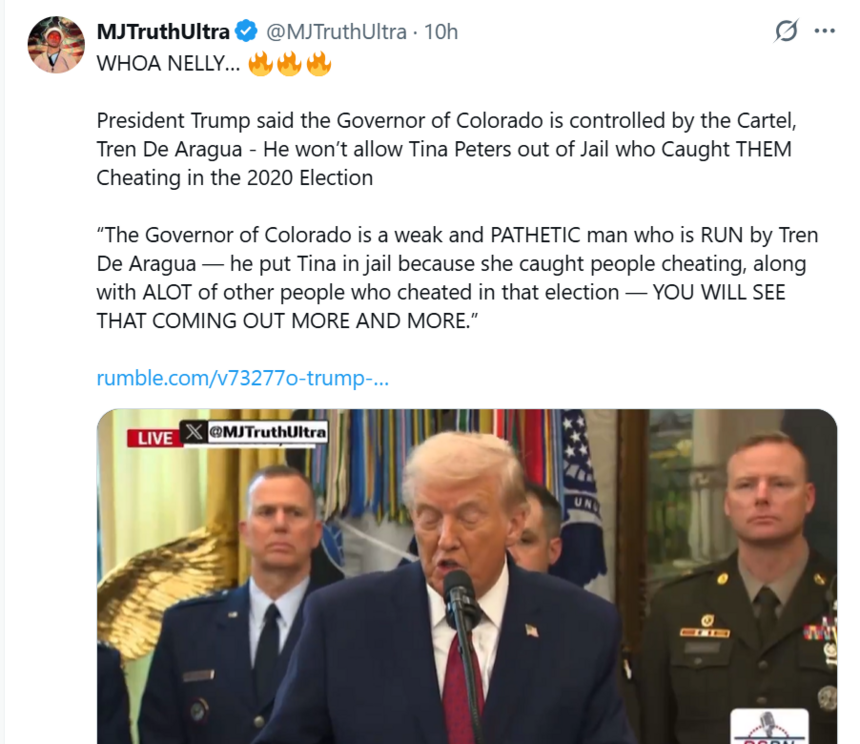Click the @MJTruthUltra handle in the header
Image resolution: width=860 pixels, height=744 pixels.
pos(336,32)
